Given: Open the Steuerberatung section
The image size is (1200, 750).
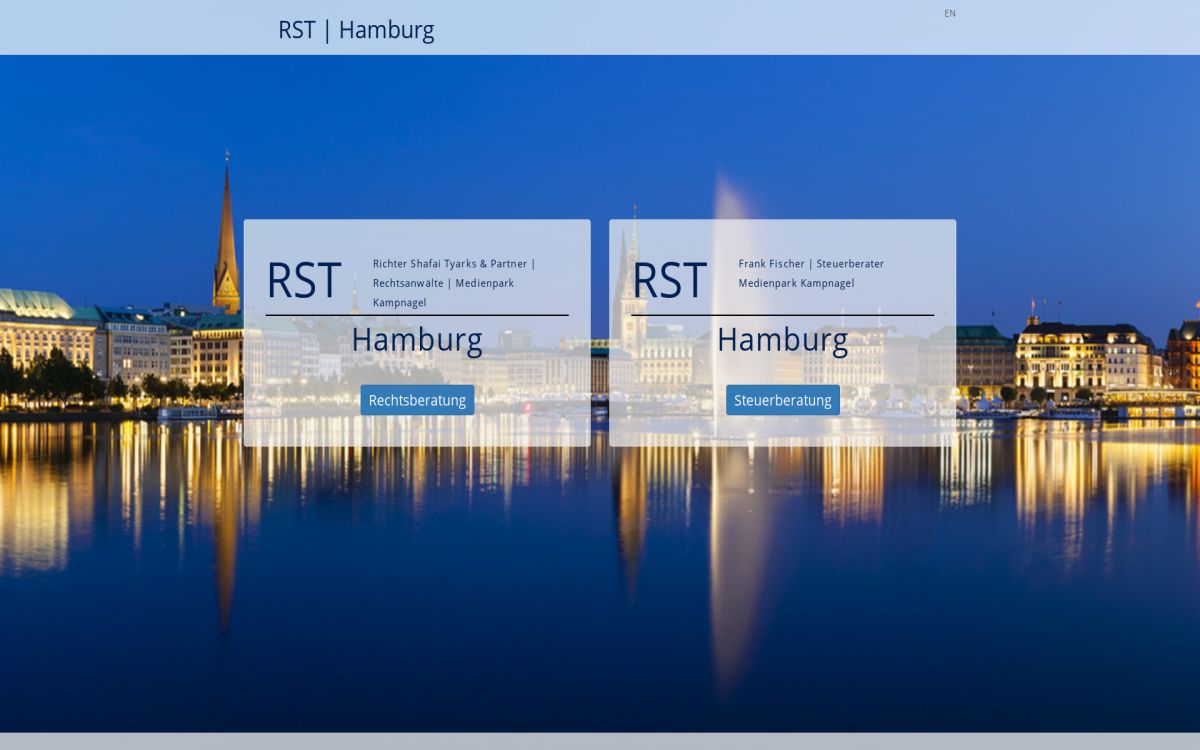Looking at the screenshot, I should (x=783, y=399).
